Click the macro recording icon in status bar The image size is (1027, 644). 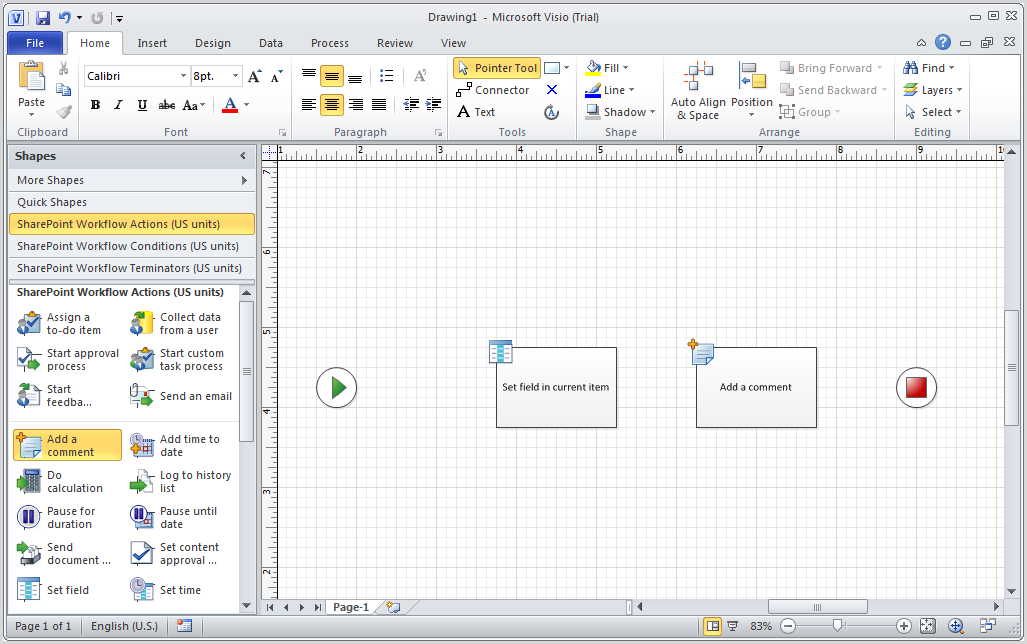tap(185, 626)
